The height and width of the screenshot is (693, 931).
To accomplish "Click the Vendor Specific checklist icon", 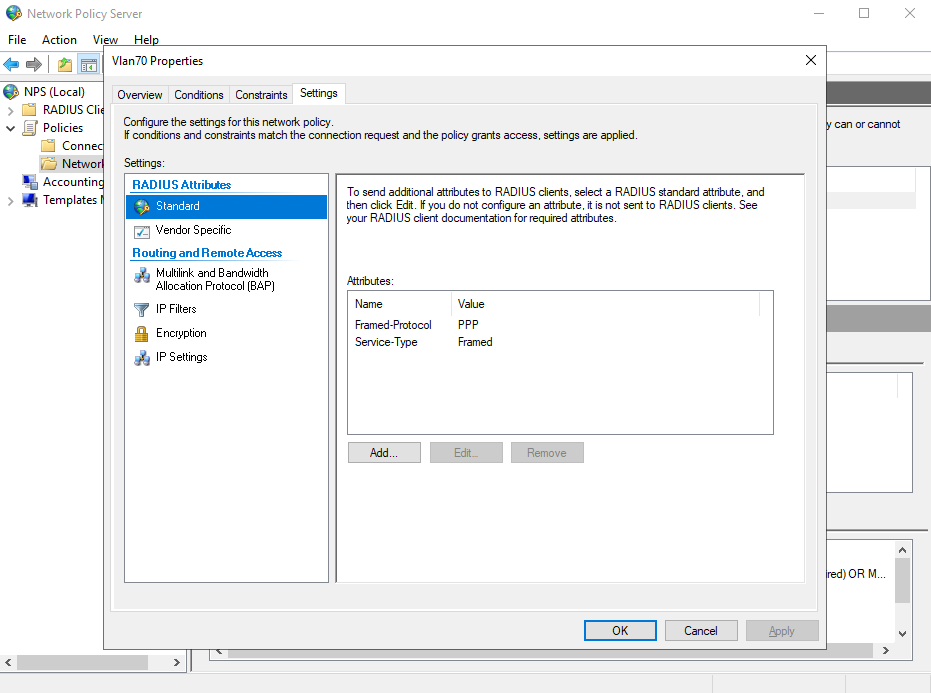I will [x=142, y=231].
